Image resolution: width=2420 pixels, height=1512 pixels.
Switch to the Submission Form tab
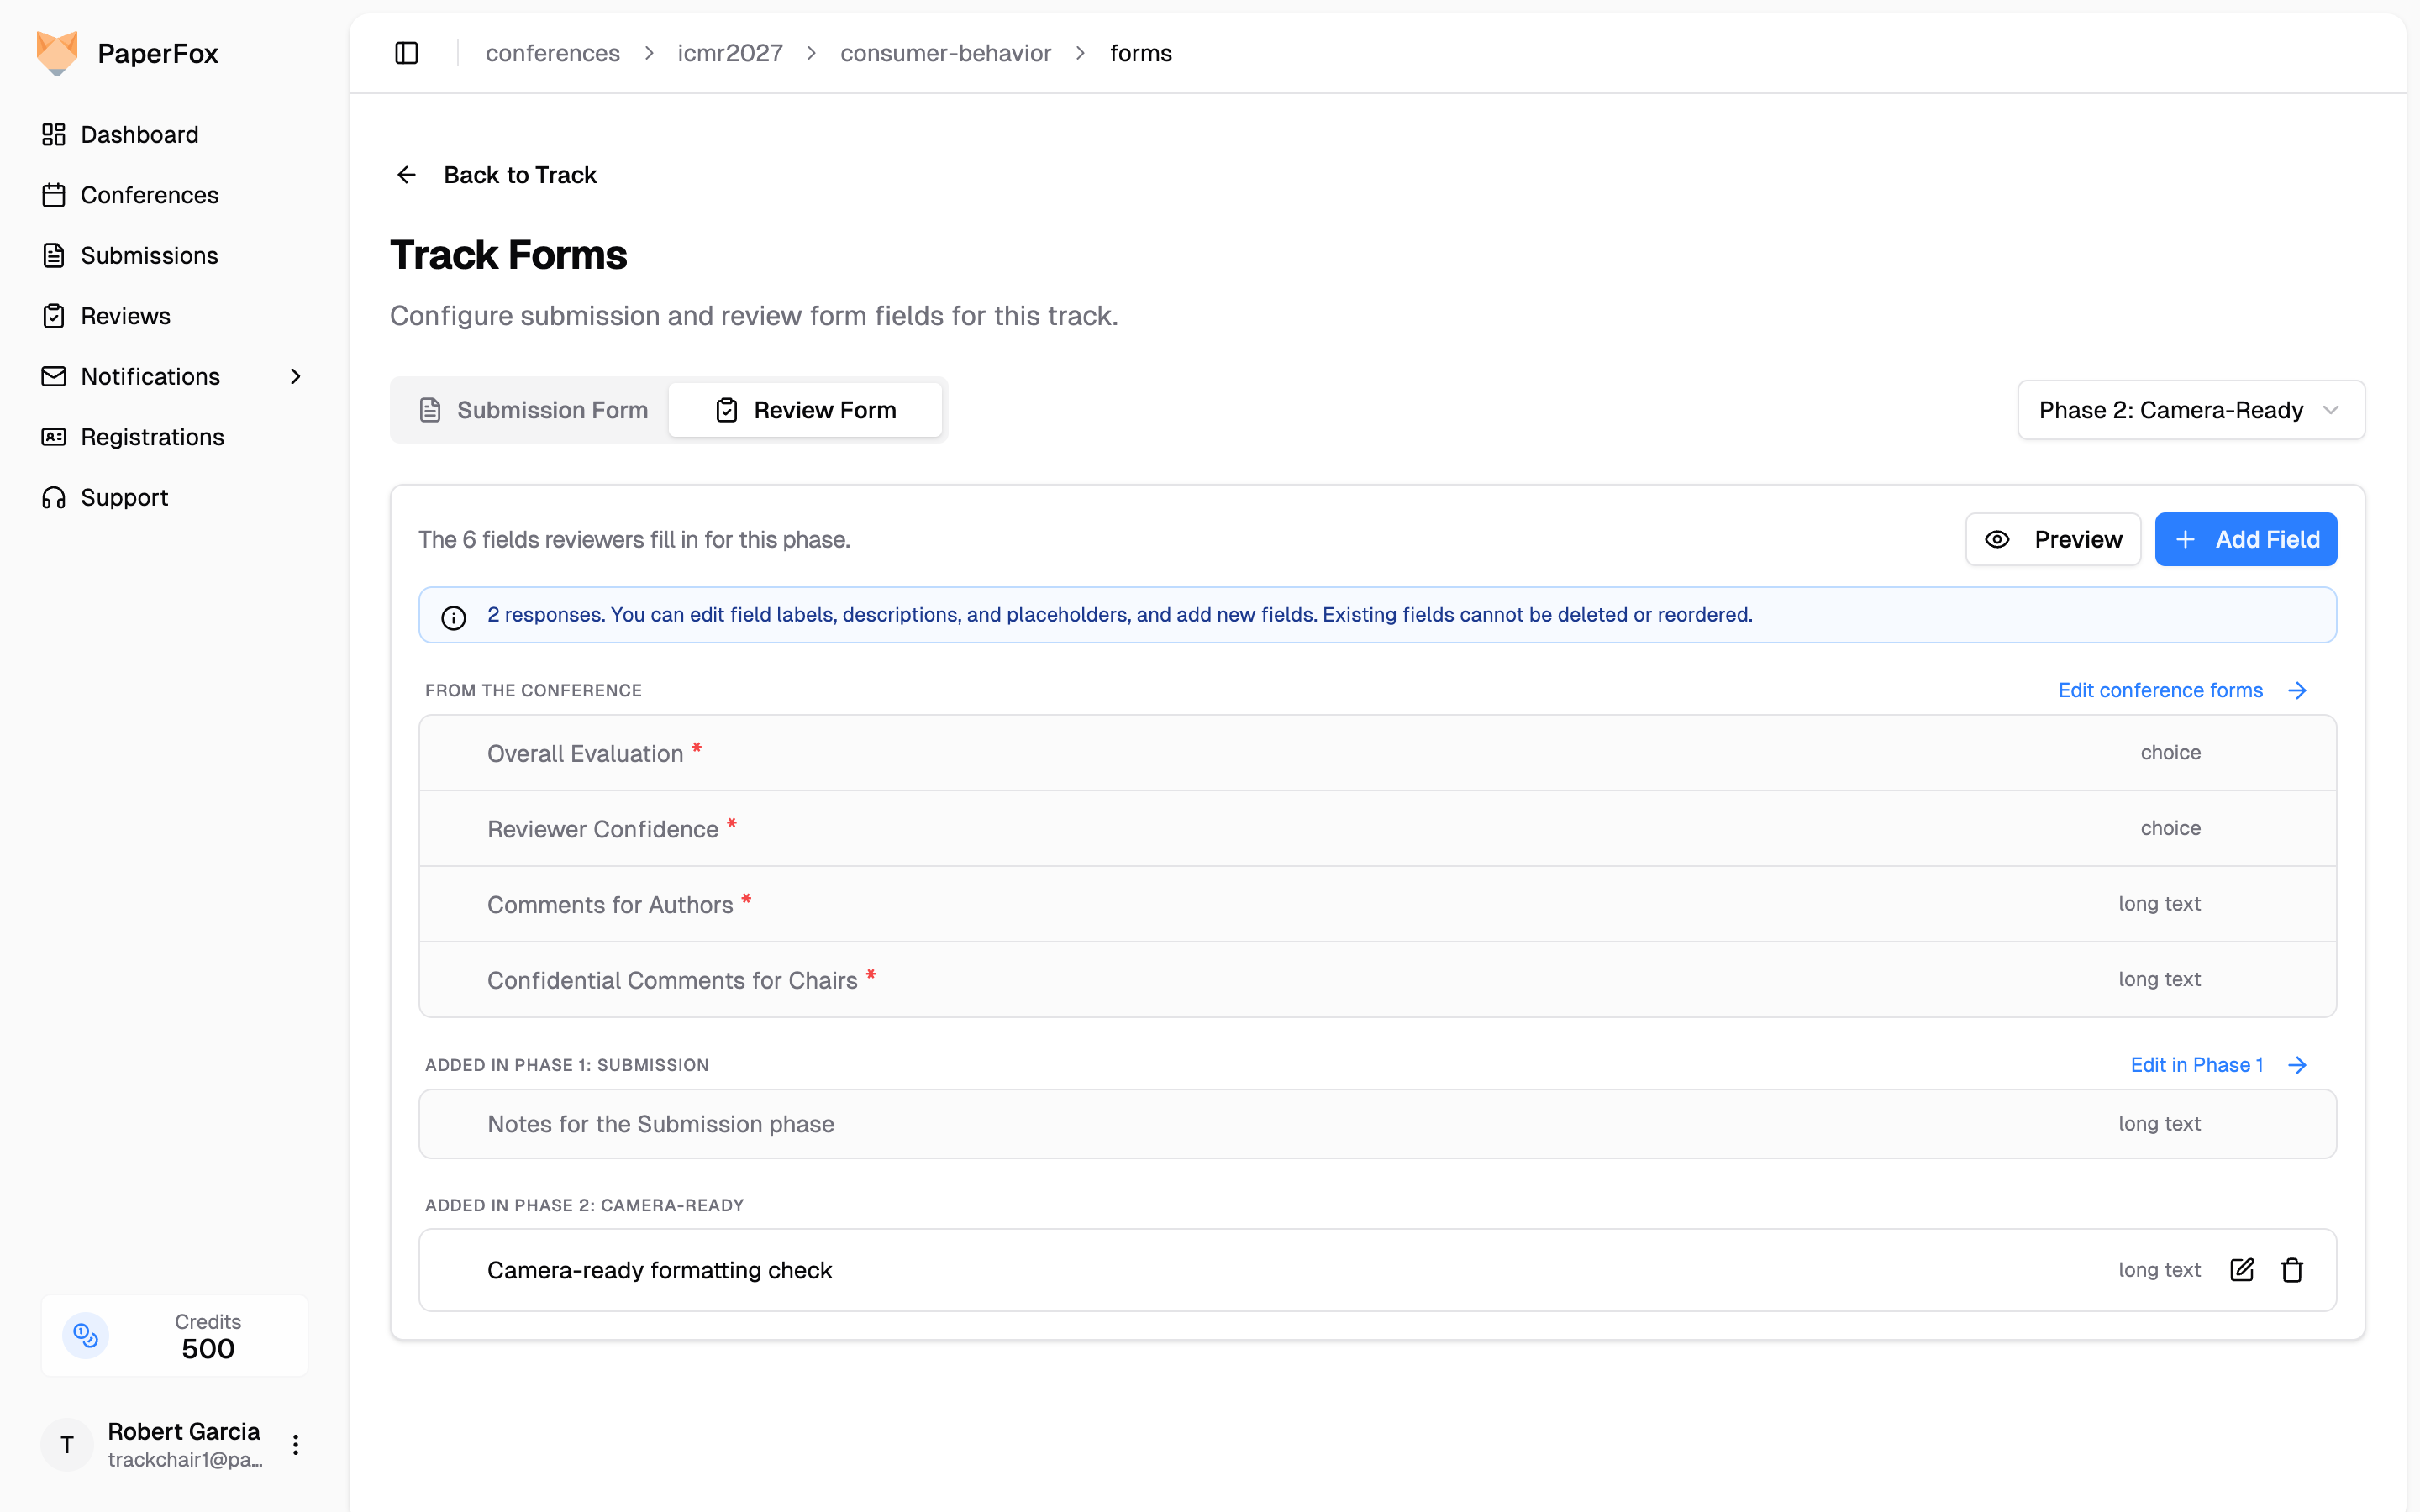533,410
